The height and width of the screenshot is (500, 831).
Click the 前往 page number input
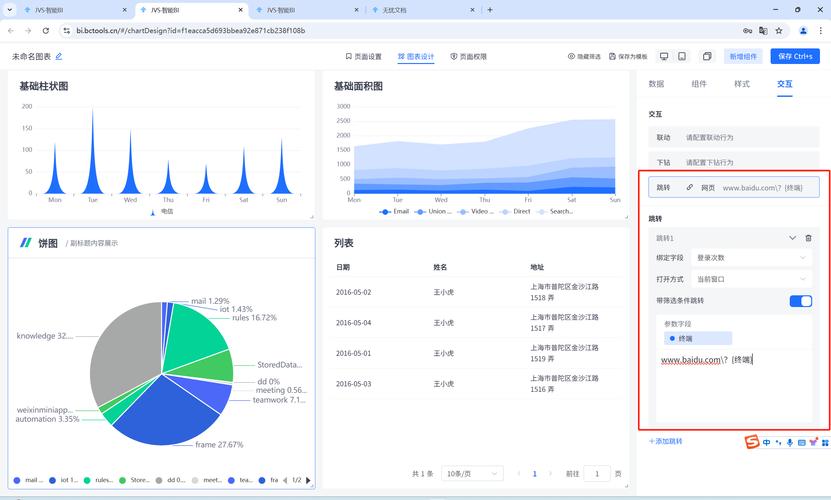pos(597,473)
